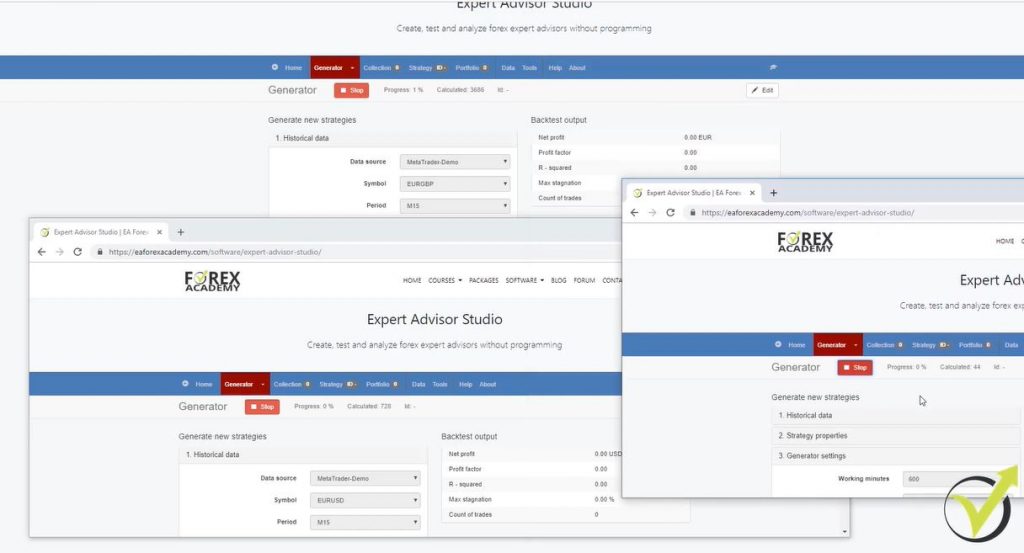Click the Forex Academy logo in the right window
Screen dimensions: 1024x553
(x=805, y=242)
